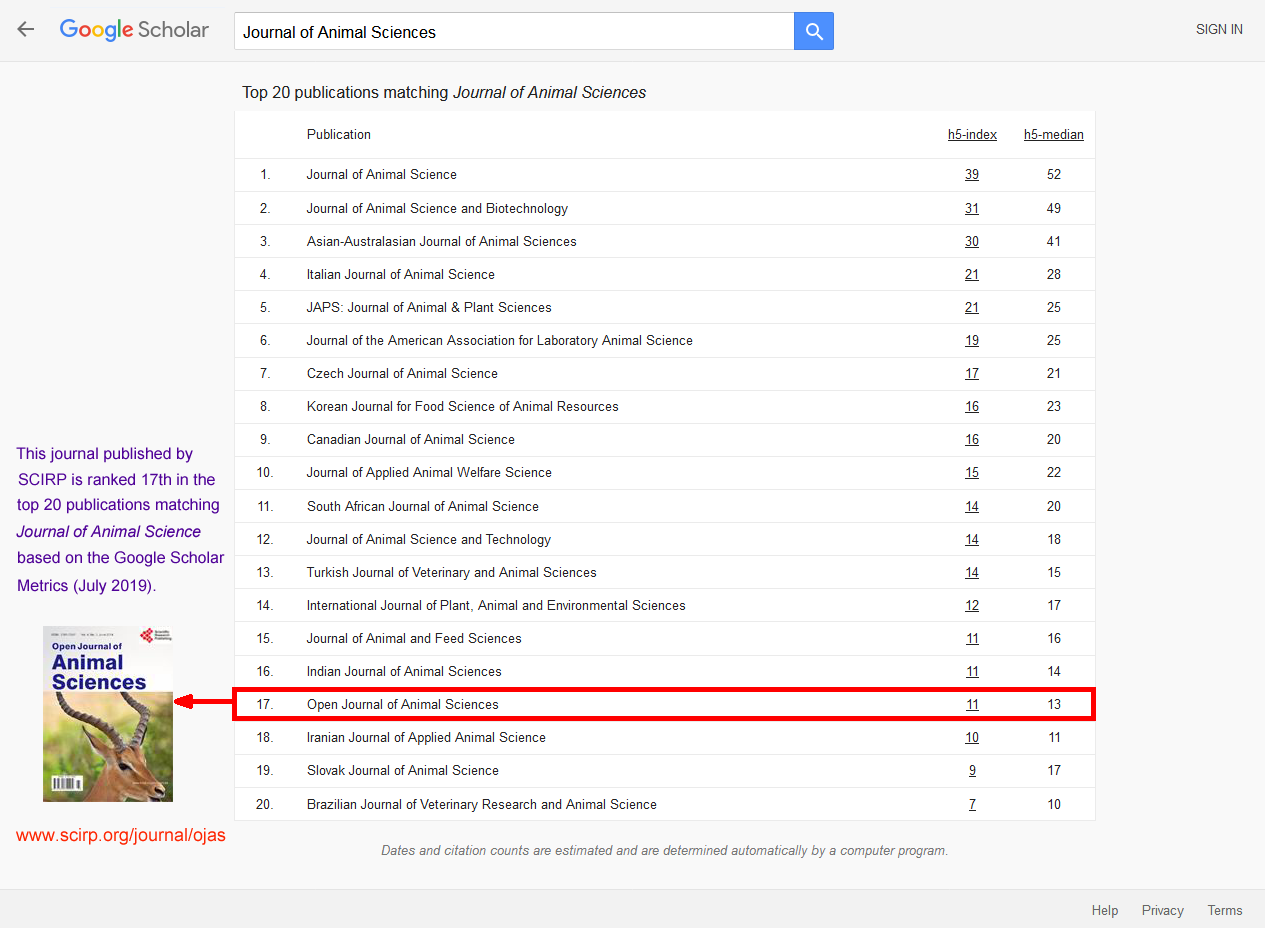This screenshot has height=928, width=1265.
Task: Click 'Indian Journal of Animal Sciences' text
Action: click(404, 672)
